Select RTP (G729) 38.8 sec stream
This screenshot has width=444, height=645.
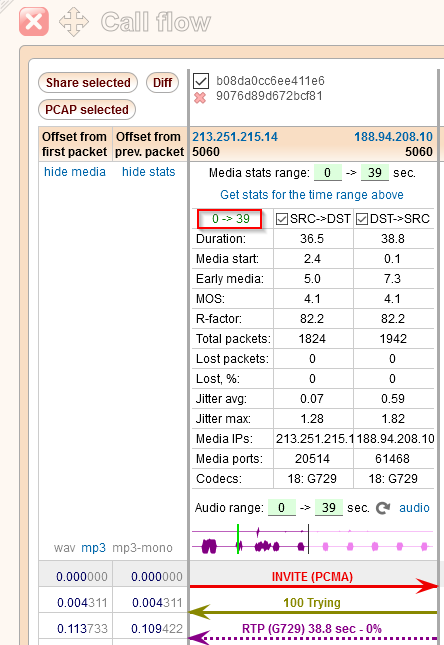313,629
